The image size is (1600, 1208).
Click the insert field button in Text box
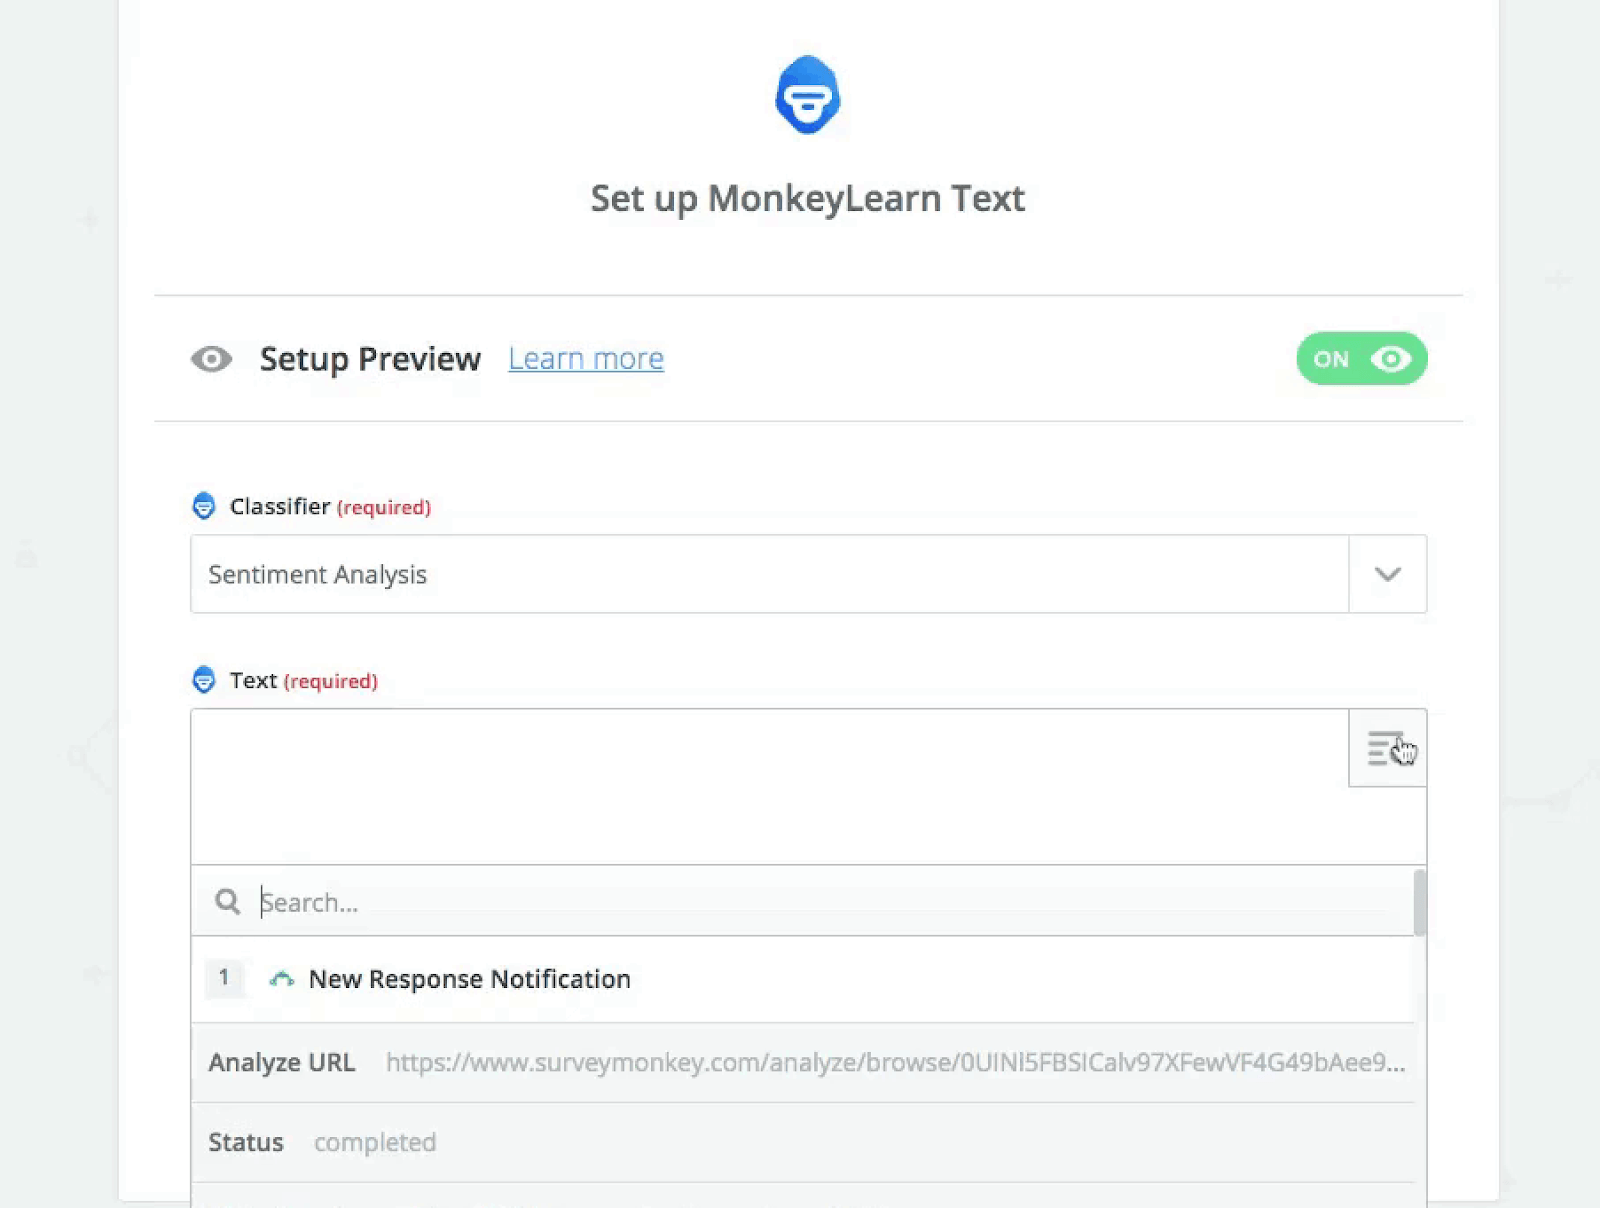point(1387,748)
